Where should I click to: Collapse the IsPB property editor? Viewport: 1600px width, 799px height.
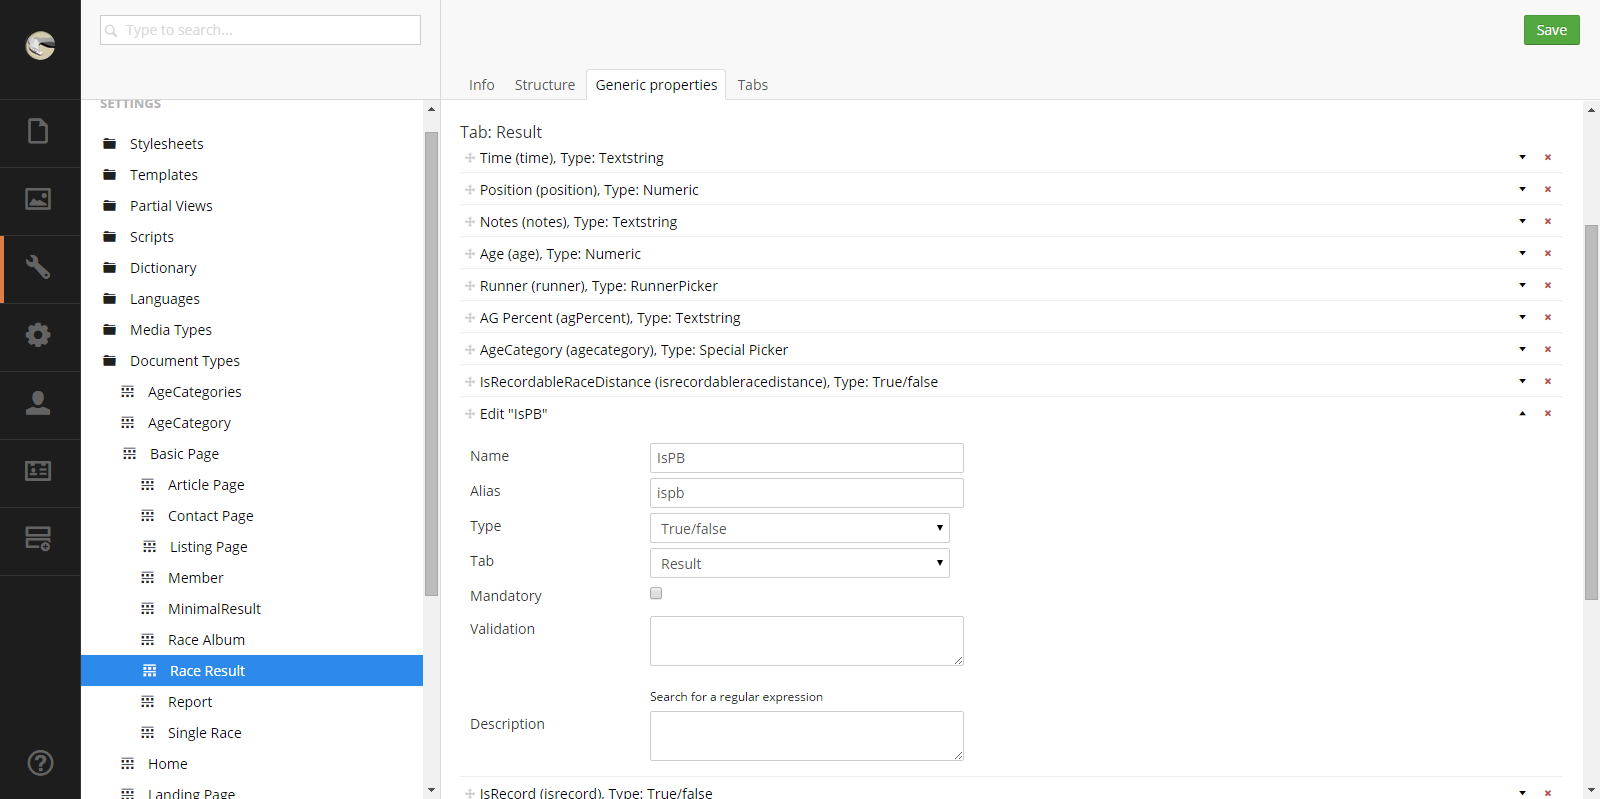click(1522, 413)
